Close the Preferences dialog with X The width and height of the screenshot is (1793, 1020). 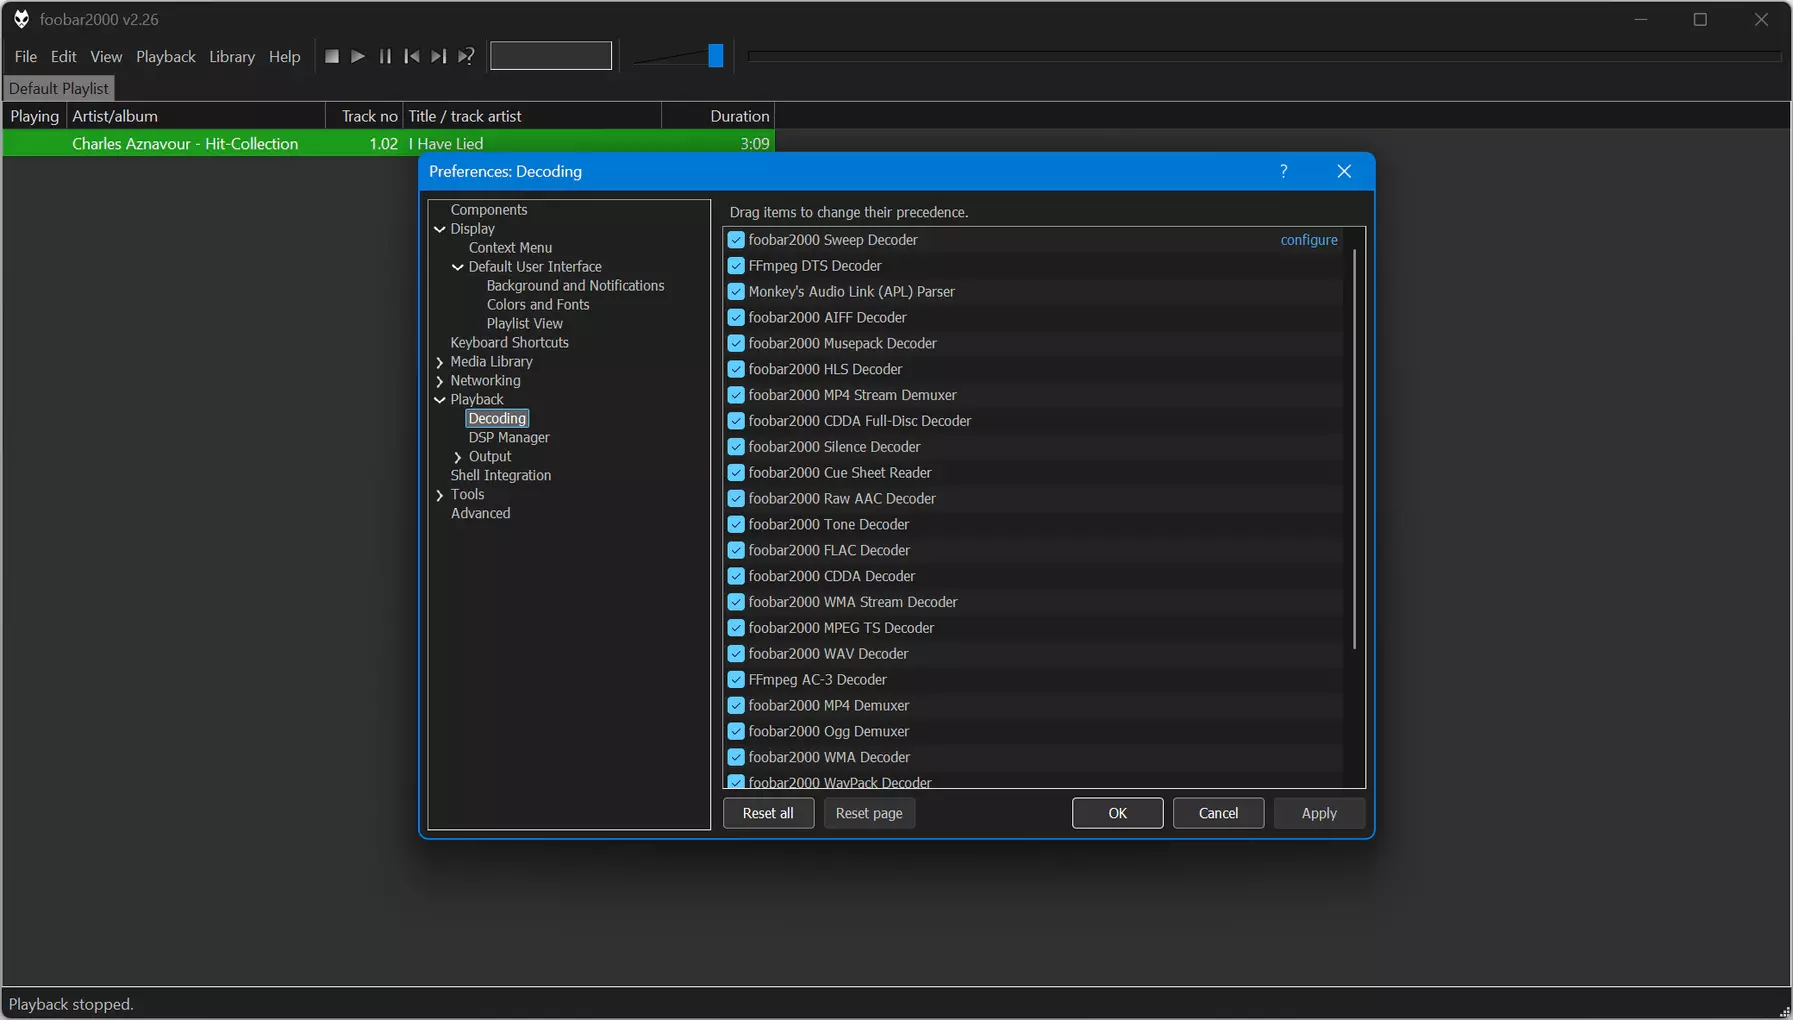[1344, 171]
